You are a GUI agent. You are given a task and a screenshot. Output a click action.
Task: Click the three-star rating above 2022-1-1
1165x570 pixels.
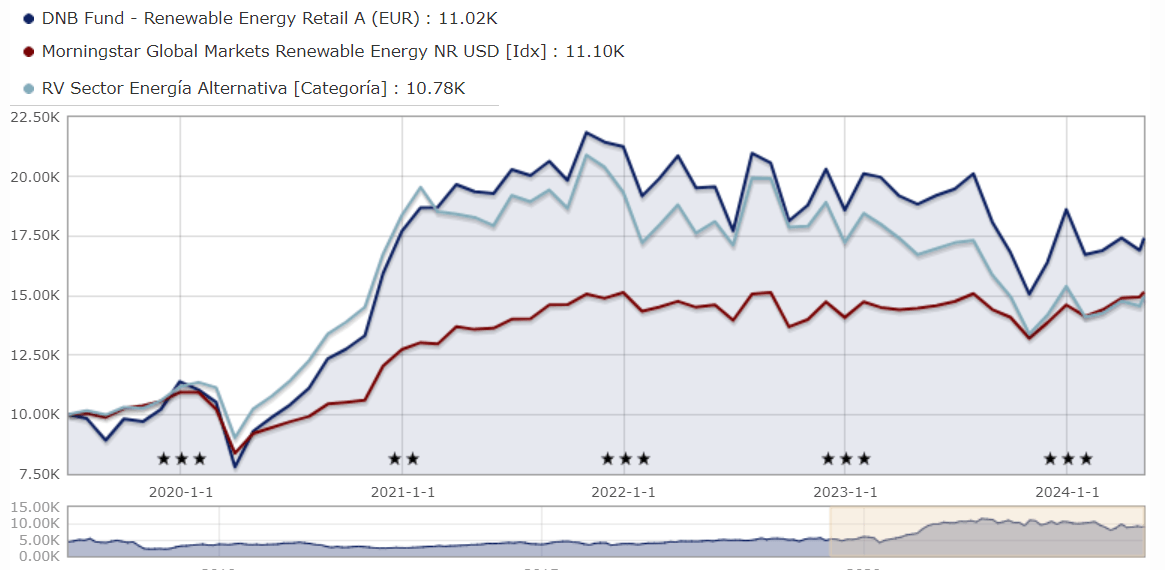626,459
